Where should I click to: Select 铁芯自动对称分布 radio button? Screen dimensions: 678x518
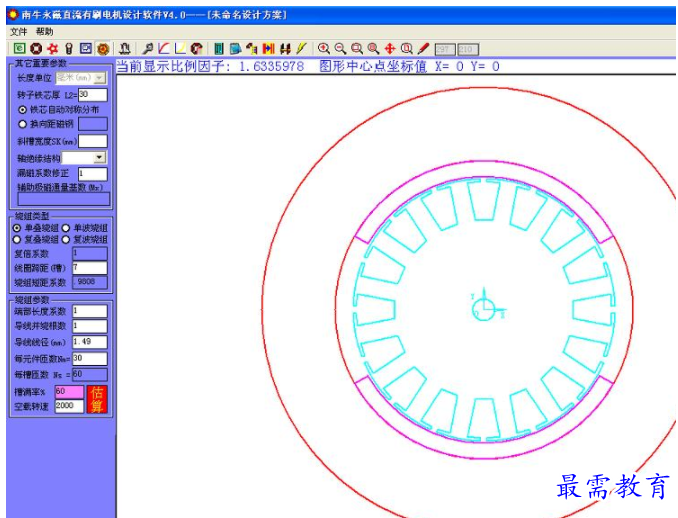[22, 110]
